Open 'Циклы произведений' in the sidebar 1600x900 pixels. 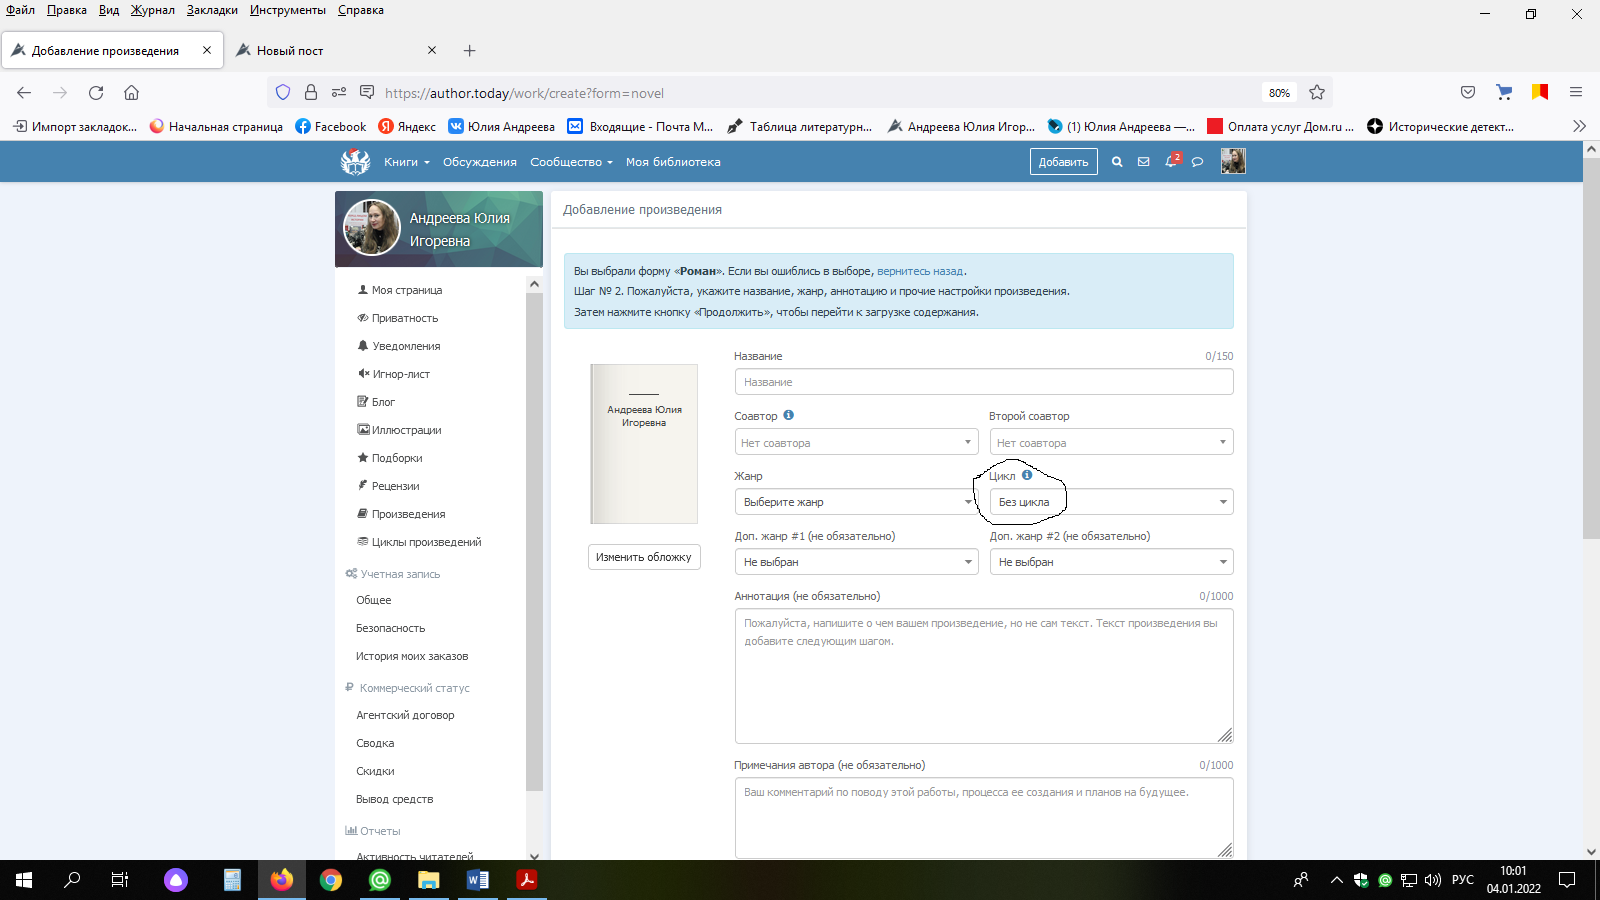tap(426, 542)
